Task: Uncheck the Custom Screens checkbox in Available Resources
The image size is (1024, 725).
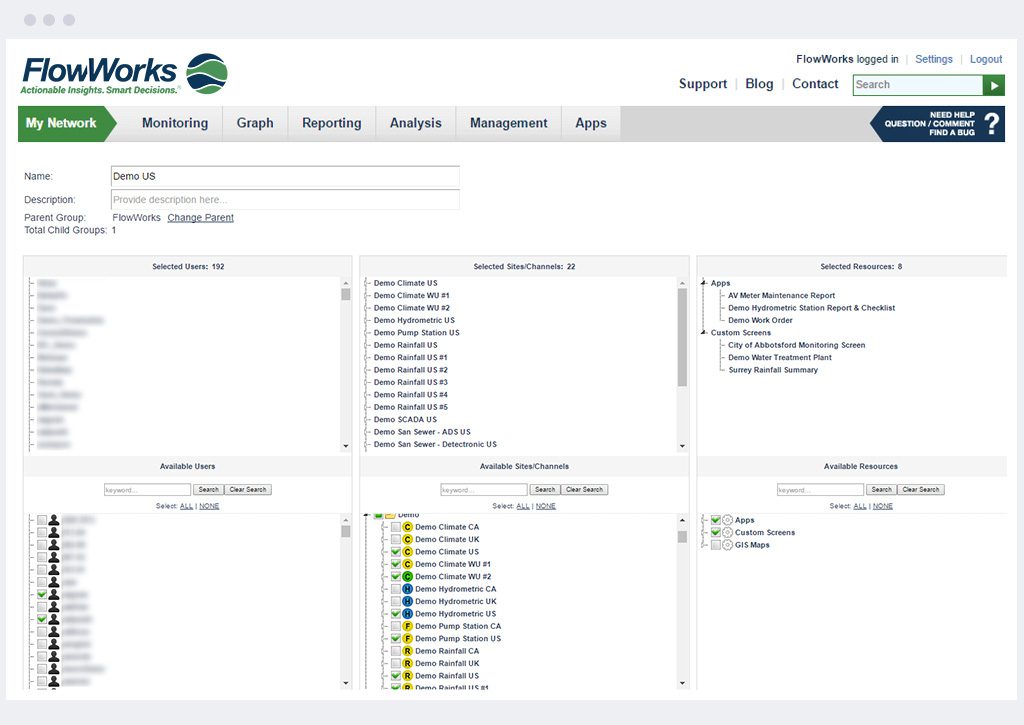Action: pos(716,533)
